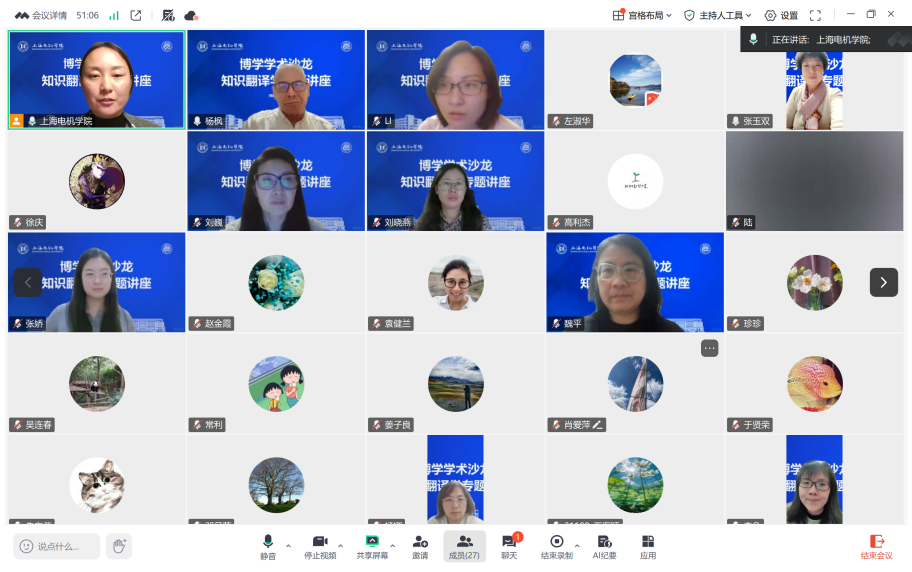This screenshot has width=912, height=572.
Task: Open the 宫格布局 layout dropdown
Action: click(x=642, y=15)
